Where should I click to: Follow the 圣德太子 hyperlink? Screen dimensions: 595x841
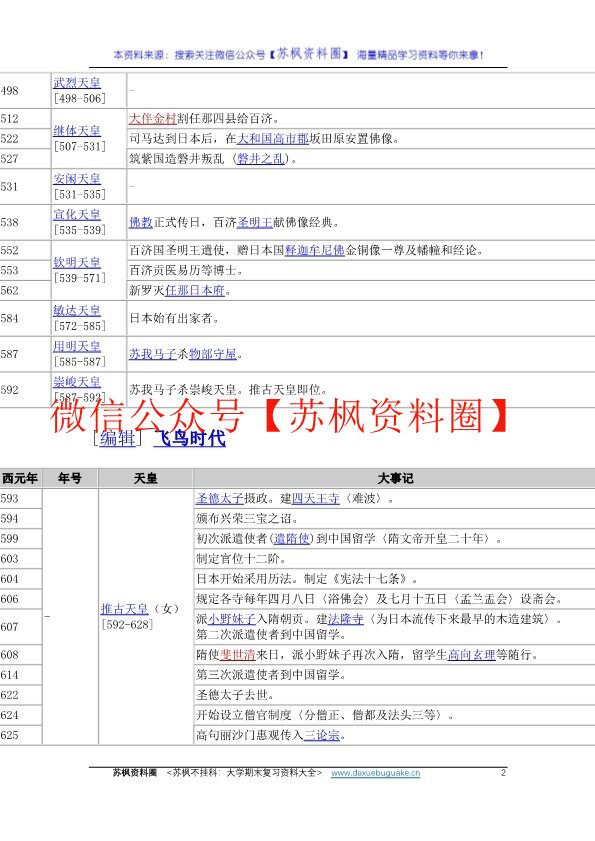coord(219,499)
